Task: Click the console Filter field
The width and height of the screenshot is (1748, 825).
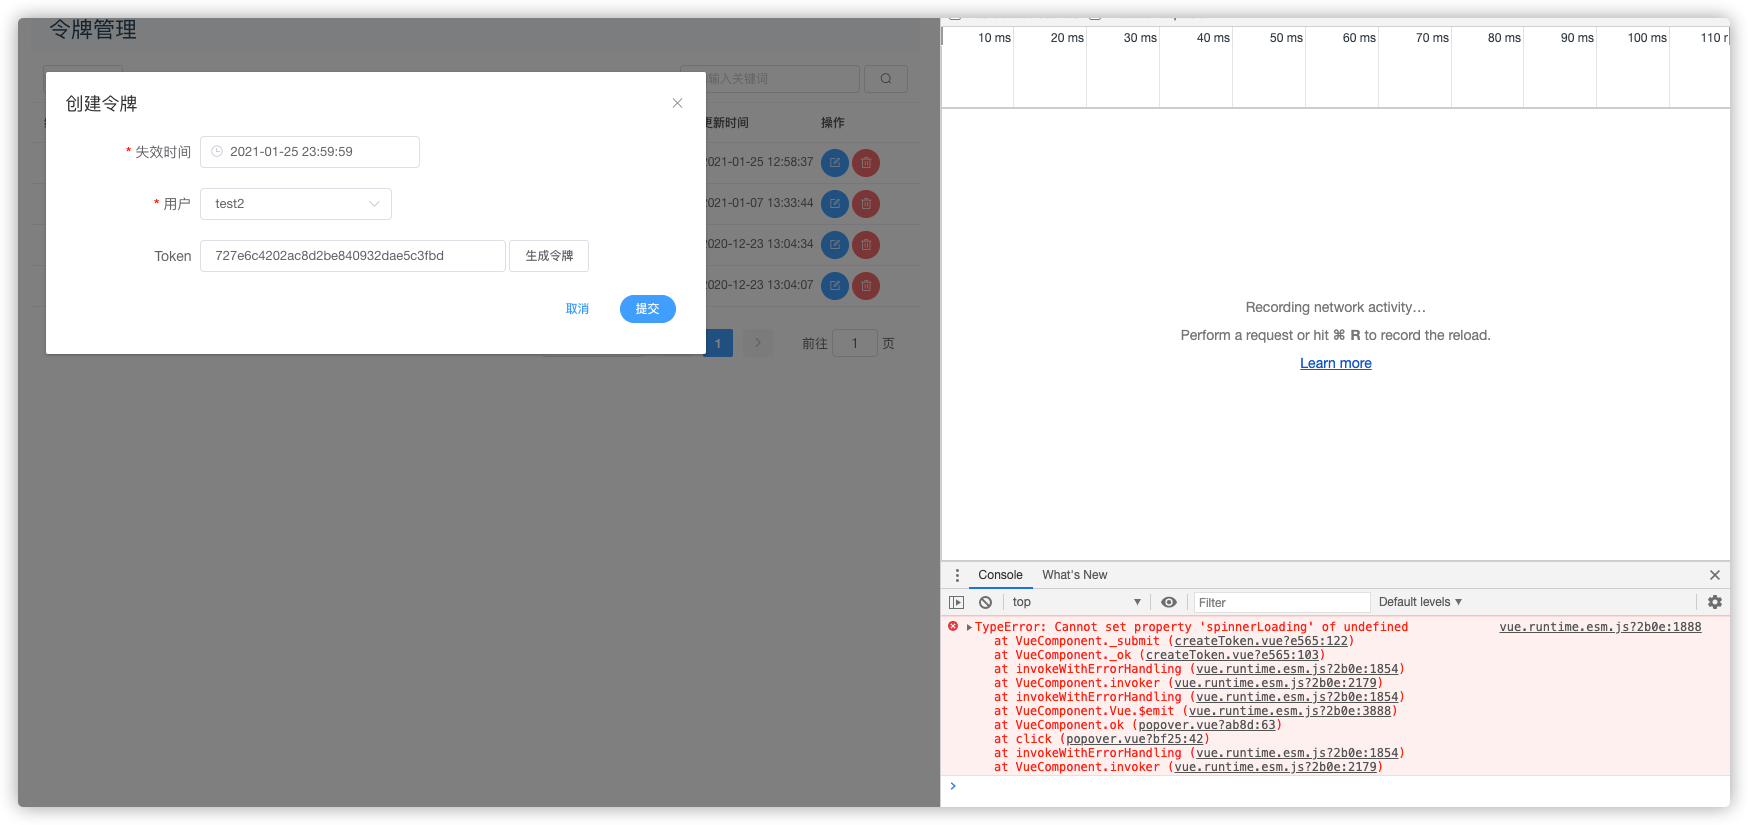Action: click(1282, 602)
